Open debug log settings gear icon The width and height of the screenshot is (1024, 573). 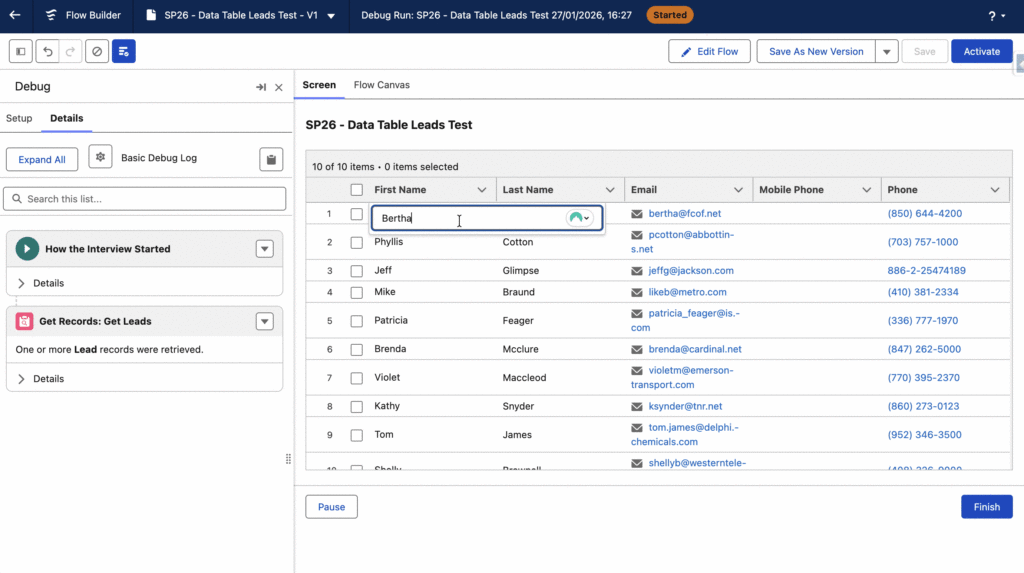click(x=100, y=158)
